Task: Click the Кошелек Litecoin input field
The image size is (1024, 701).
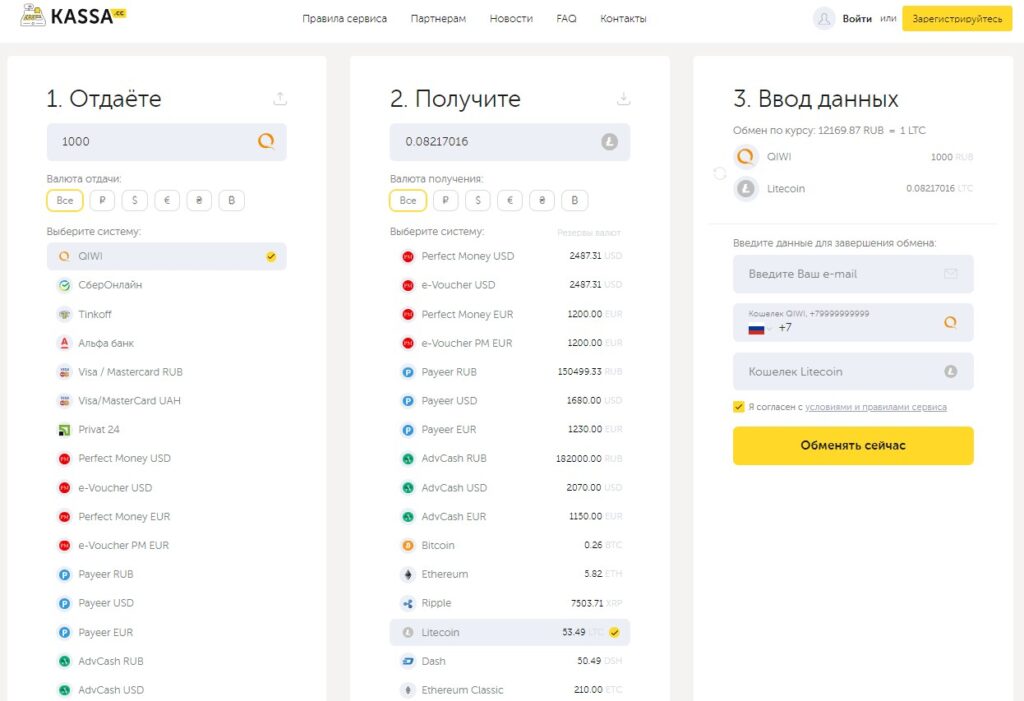Action: pos(853,371)
